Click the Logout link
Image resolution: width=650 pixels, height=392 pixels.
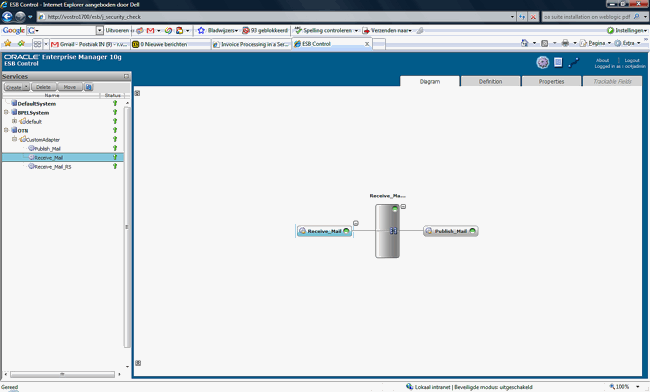click(632, 60)
